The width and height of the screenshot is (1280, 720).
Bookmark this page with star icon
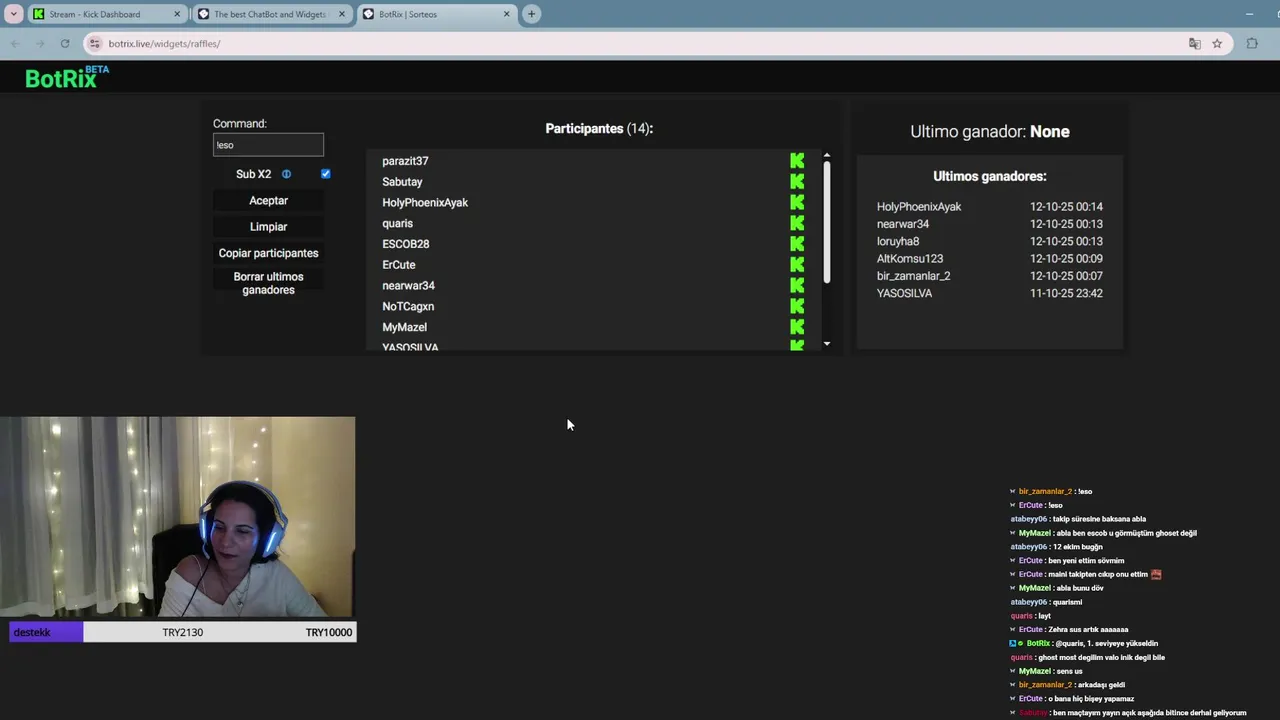click(1217, 43)
